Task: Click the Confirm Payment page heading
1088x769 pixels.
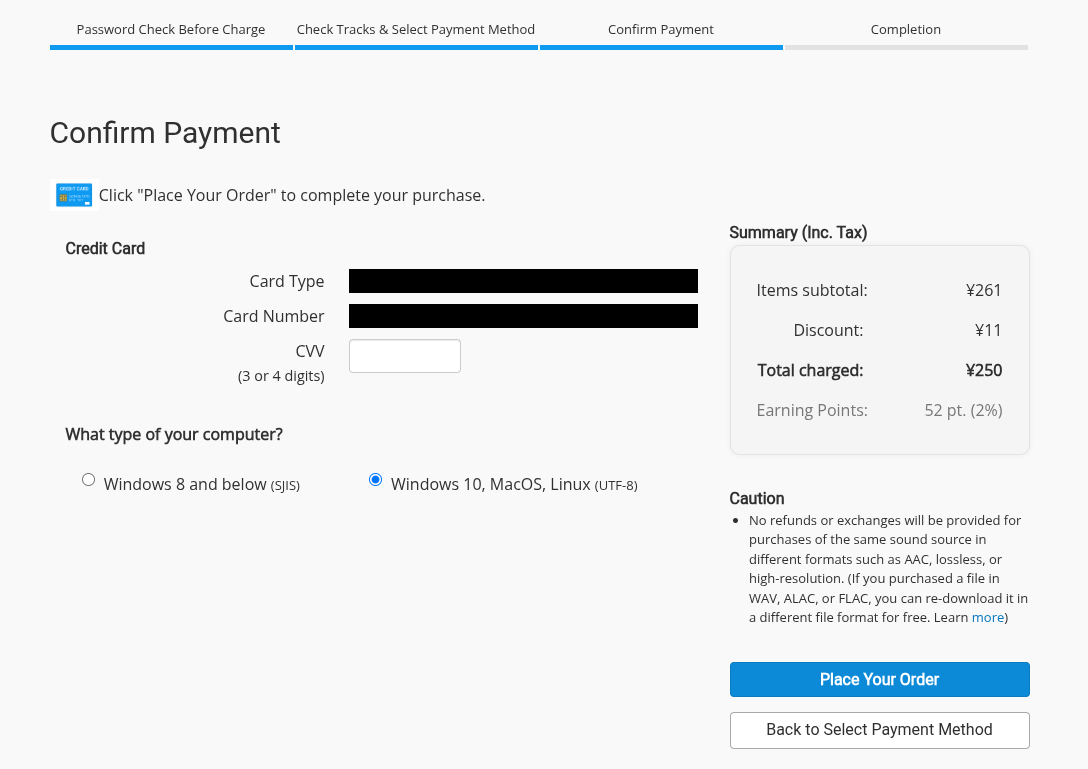Action: [x=165, y=133]
